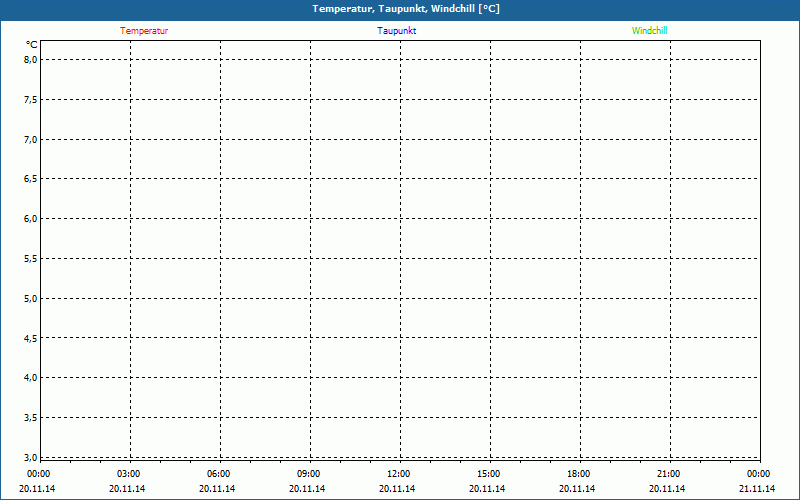Click the 06:00 time axis label
800x500 pixels.
click(x=218, y=474)
